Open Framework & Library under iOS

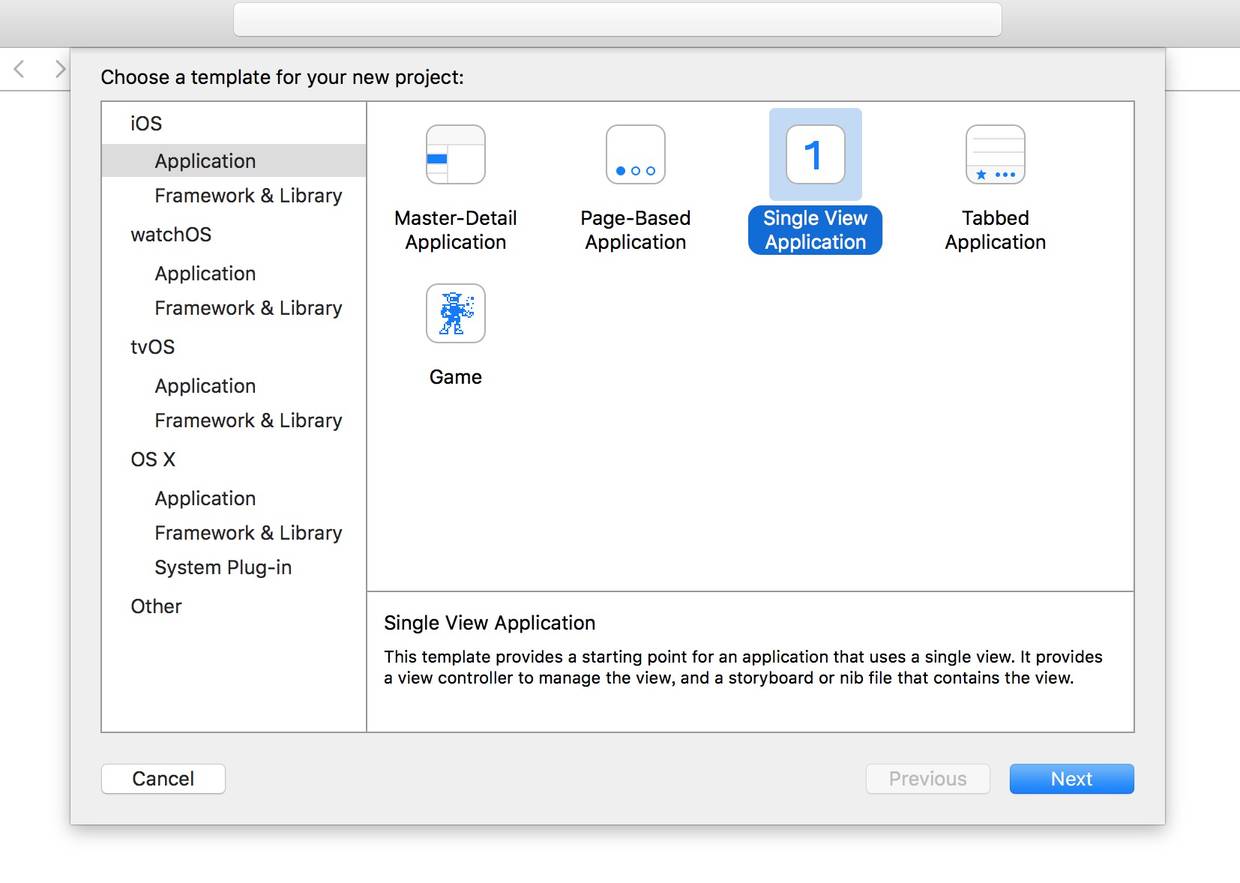tap(248, 196)
